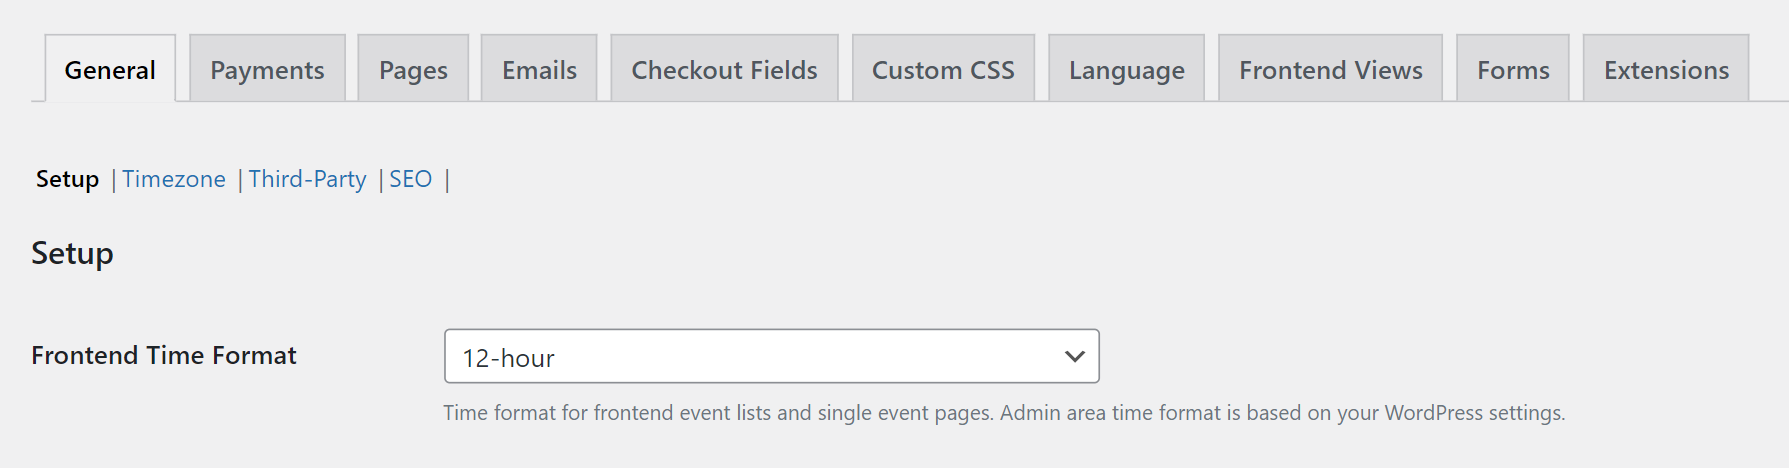Jump to the Timezone section link
Viewport: 1789px width, 468px height.
tap(174, 179)
